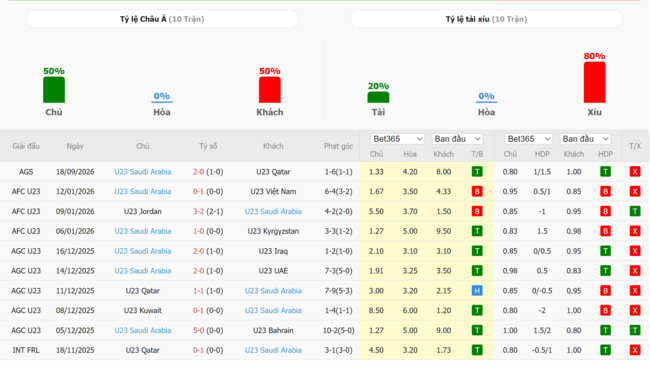
Task: Expand the second Ban đầu handicap dropdown
Action: click(x=585, y=139)
